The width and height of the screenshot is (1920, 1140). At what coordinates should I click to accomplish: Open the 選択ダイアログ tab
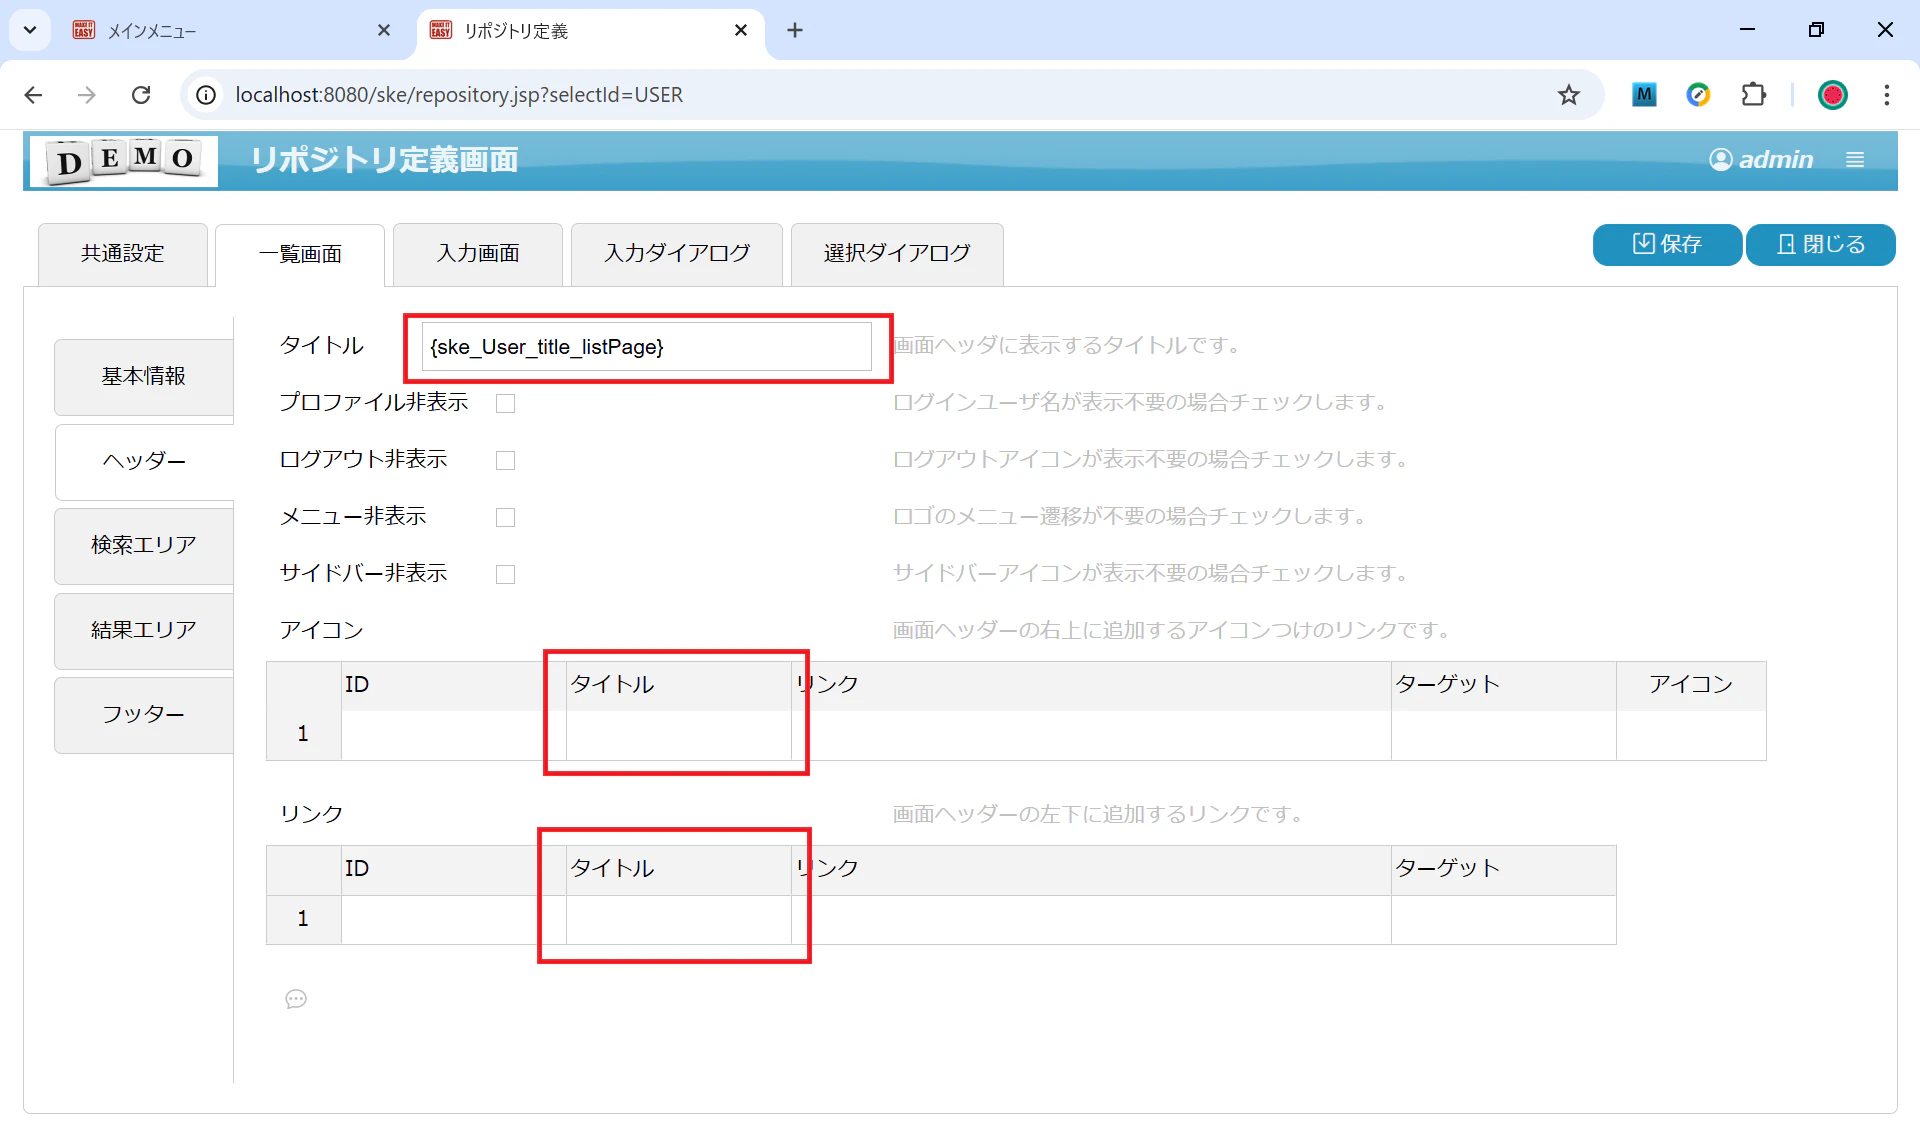click(897, 254)
